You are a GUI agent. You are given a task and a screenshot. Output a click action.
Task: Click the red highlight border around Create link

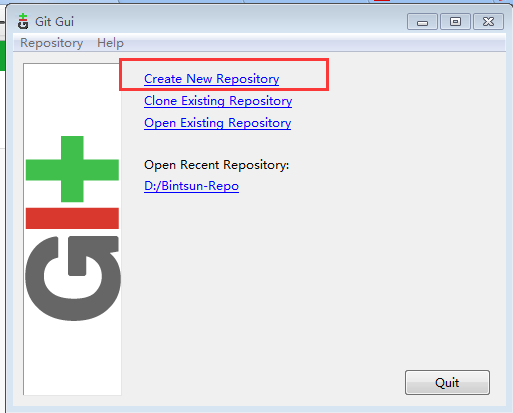(224, 60)
